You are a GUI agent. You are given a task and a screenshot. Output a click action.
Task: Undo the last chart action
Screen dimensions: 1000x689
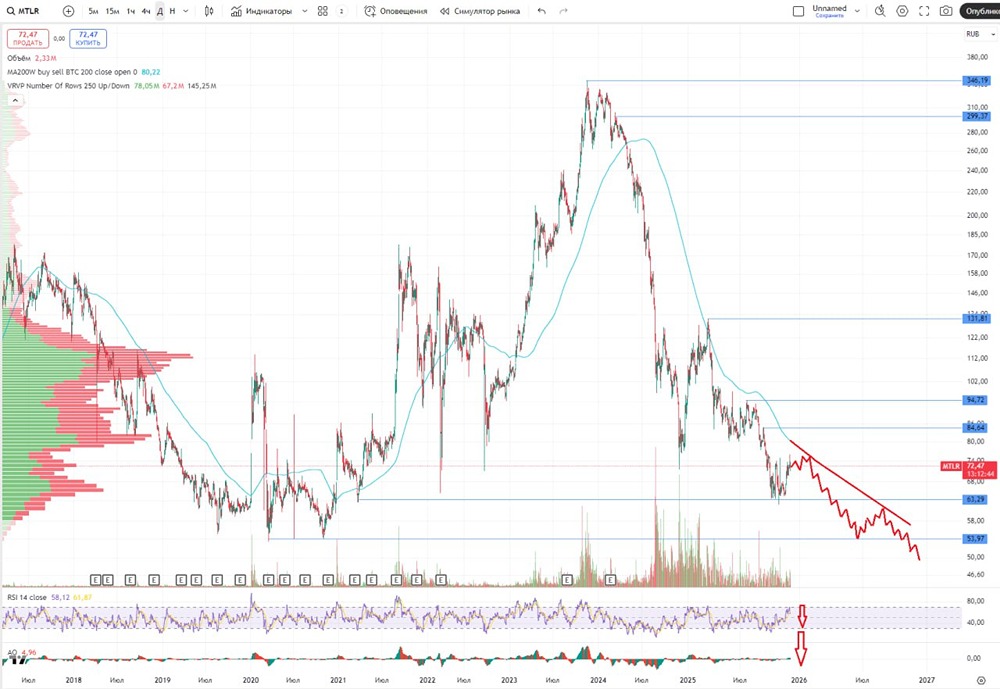(x=541, y=11)
